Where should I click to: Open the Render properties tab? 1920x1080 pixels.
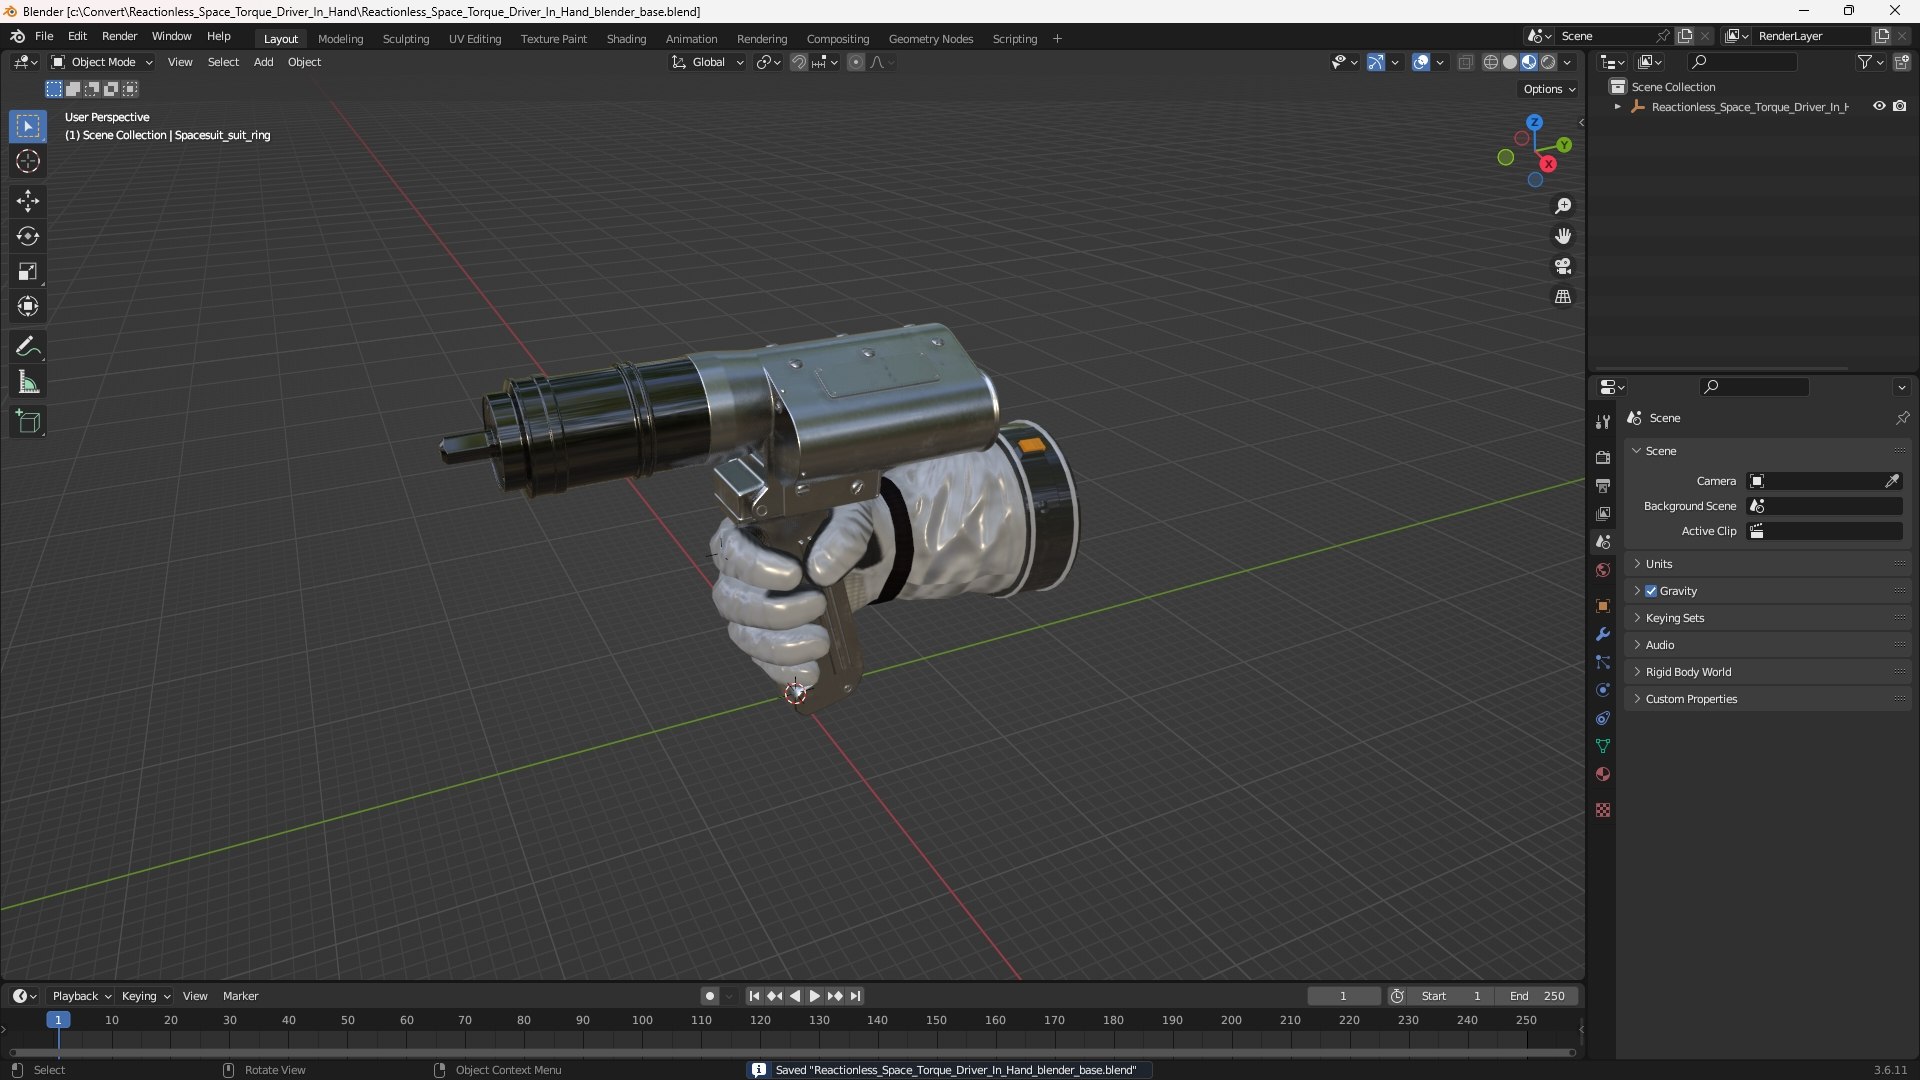click(x=1603, y=457)
